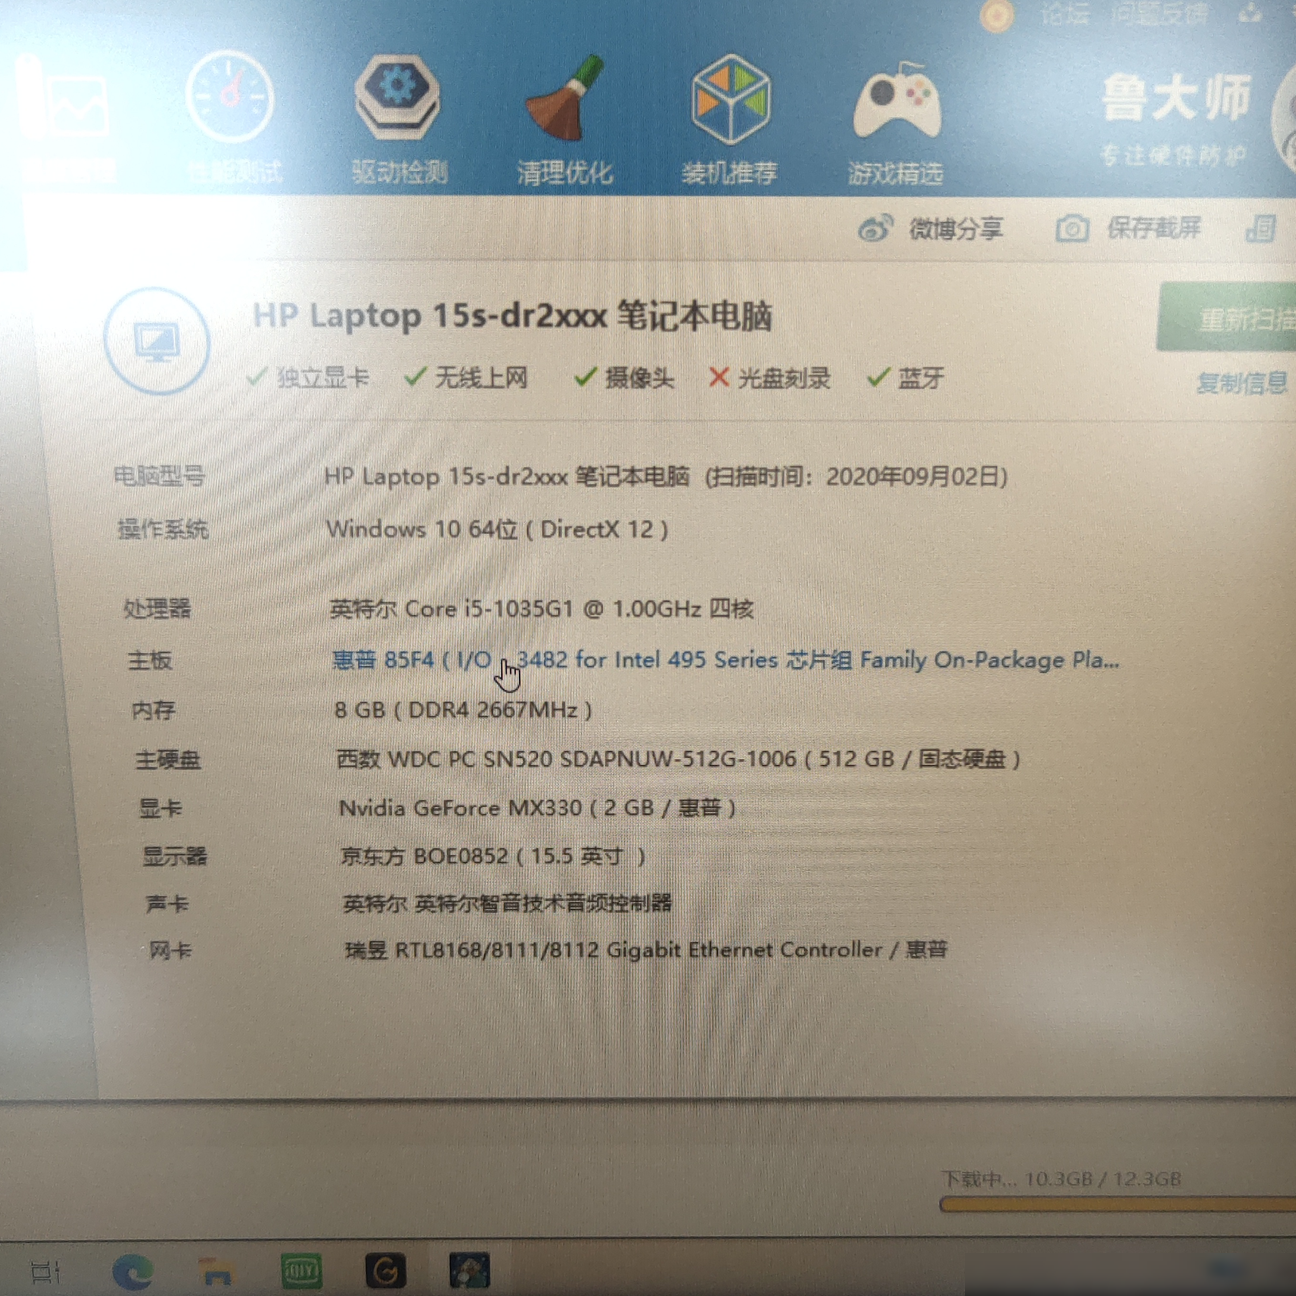Click the 8 GB DDR4 2667MHz value
This screenshot has width=1296, height=1296.
pos(463,710)
